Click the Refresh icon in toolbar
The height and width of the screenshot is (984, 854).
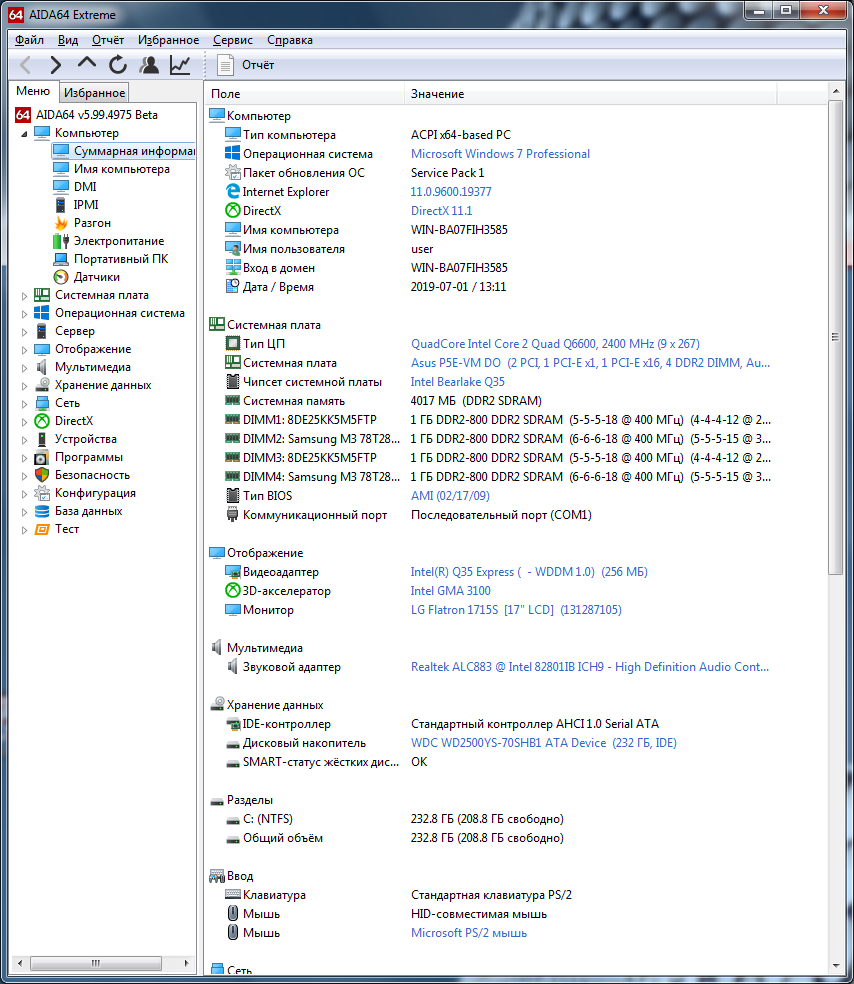click(118, 65)
